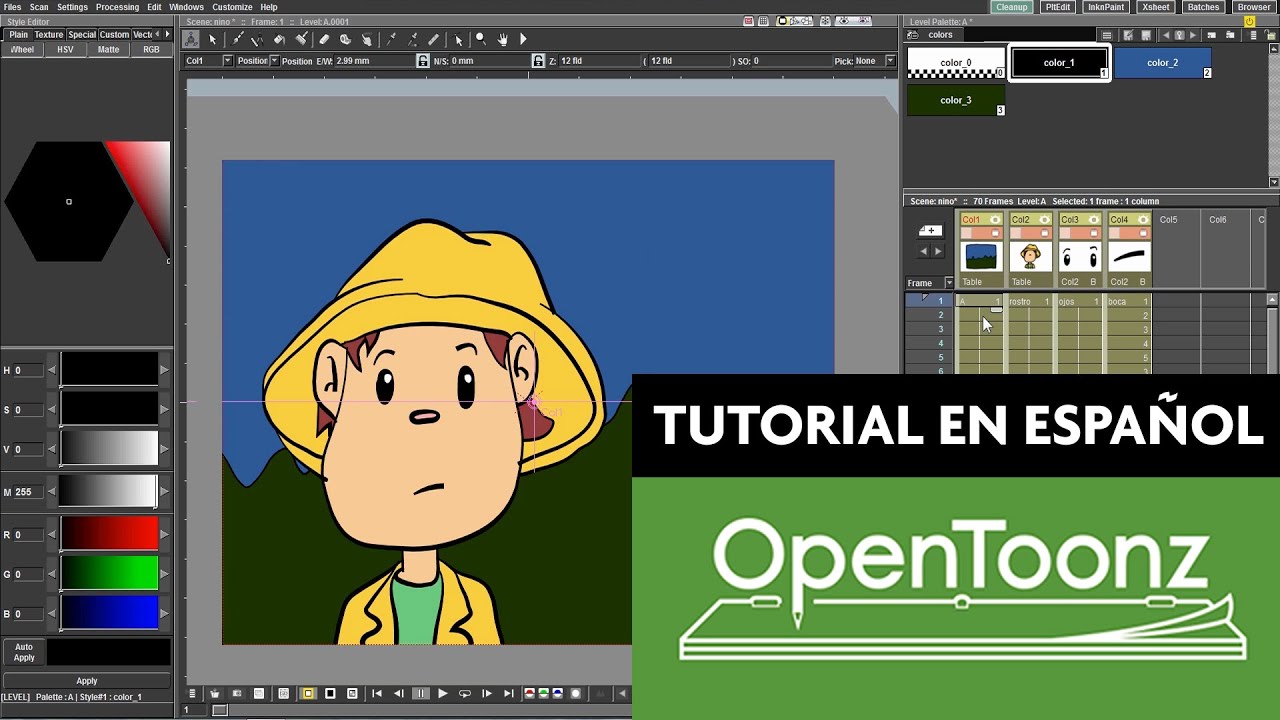1280x720 pixels.
Task: Click the Auto Apply button
Action: [24, 652]
